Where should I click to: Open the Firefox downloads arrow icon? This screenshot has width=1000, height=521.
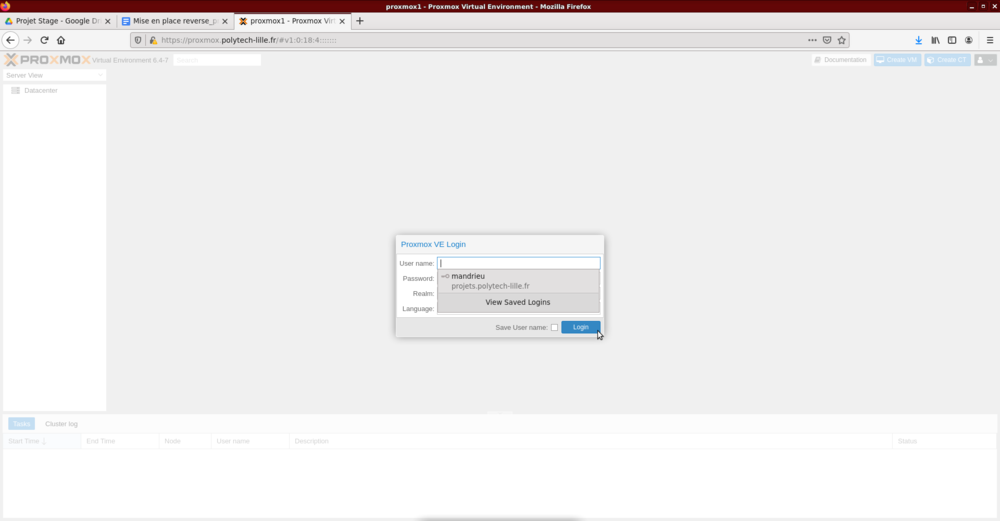(x=919, y=40)
